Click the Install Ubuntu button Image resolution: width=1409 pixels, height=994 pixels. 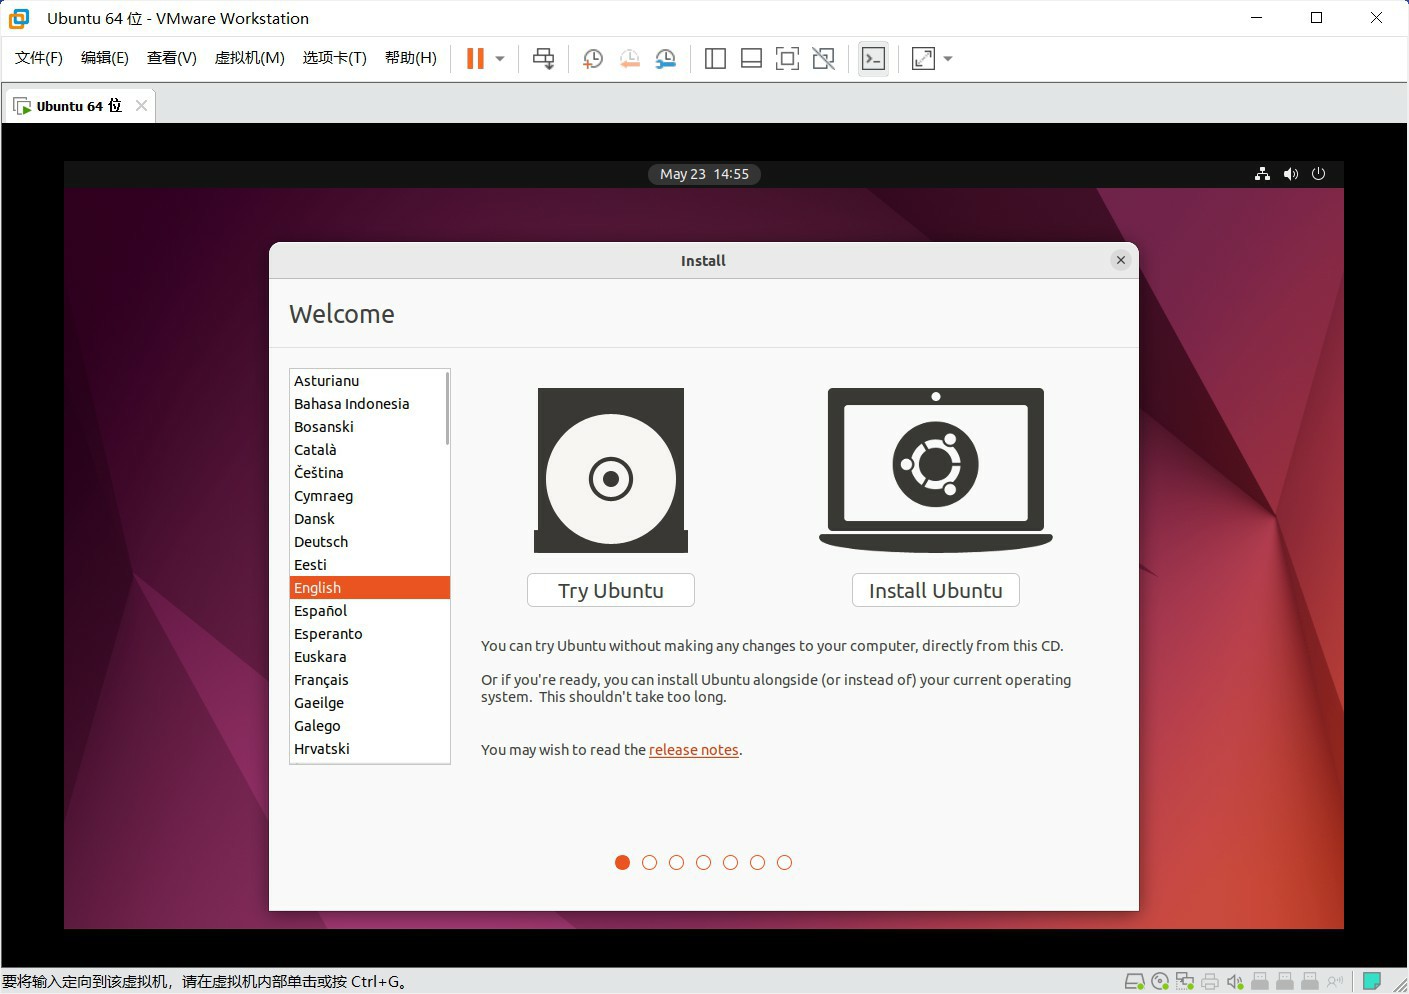(936, 590)
